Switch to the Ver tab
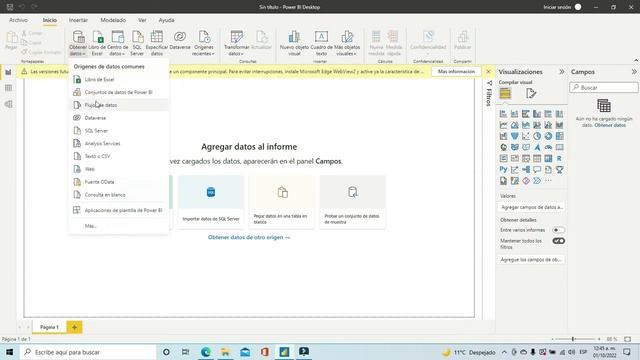Viewport: 640px width, 360px height. coord(142,20)
